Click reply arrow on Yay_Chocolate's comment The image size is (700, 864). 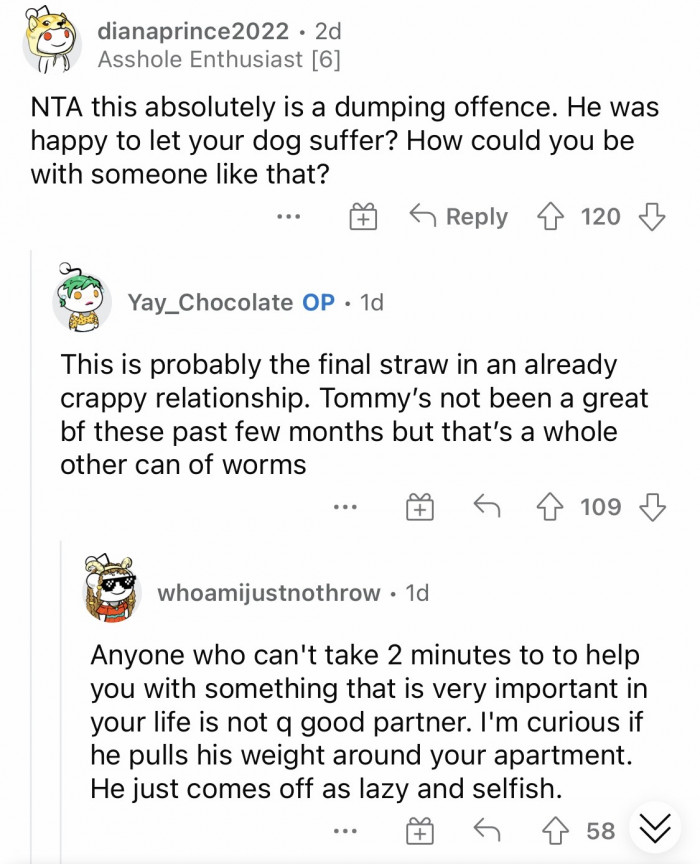(x=487, y=507)
